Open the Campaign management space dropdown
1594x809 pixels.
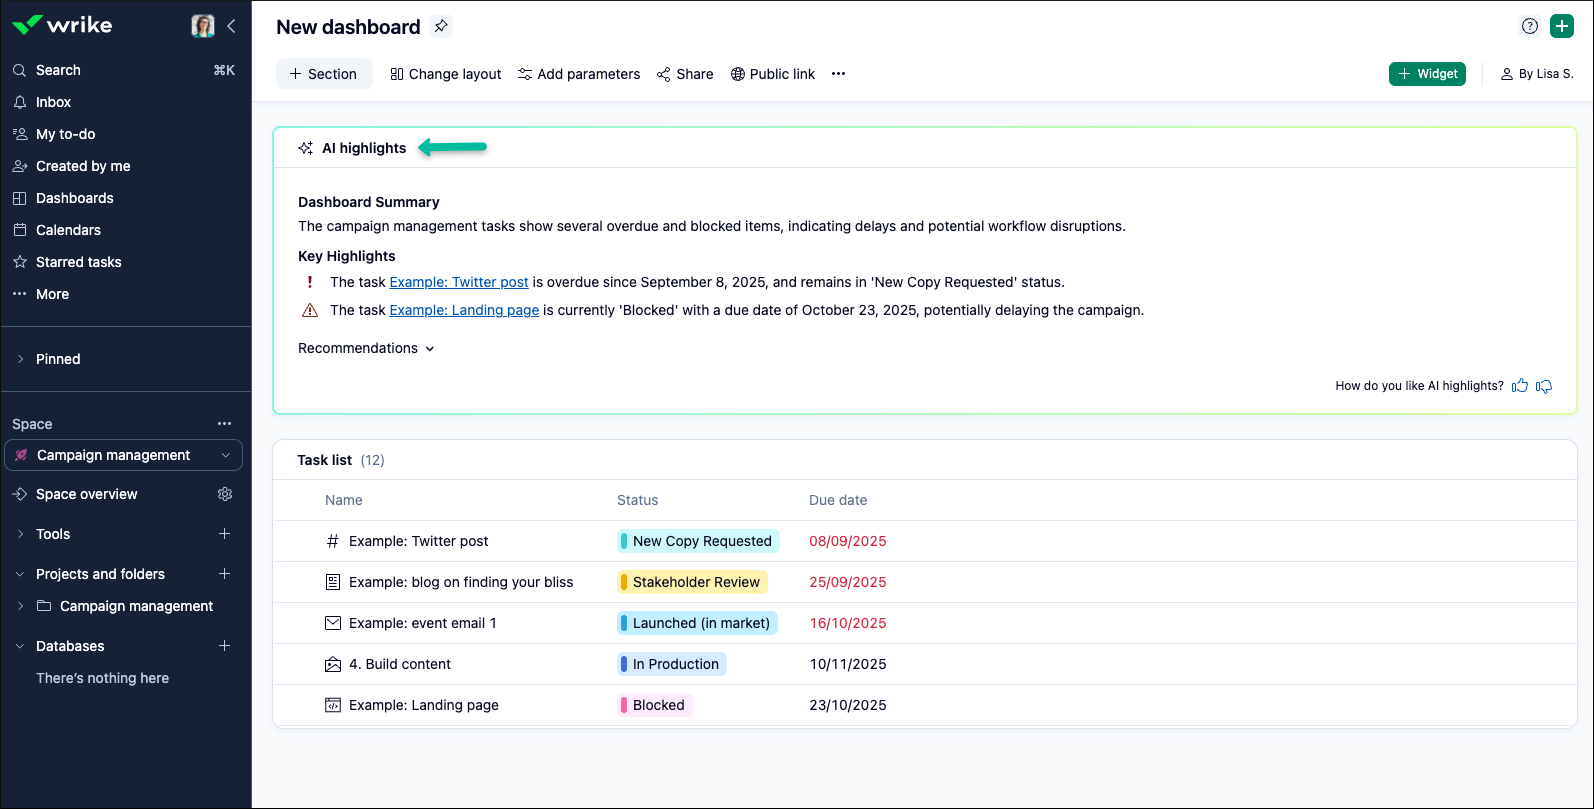click(x=225, y=455)
